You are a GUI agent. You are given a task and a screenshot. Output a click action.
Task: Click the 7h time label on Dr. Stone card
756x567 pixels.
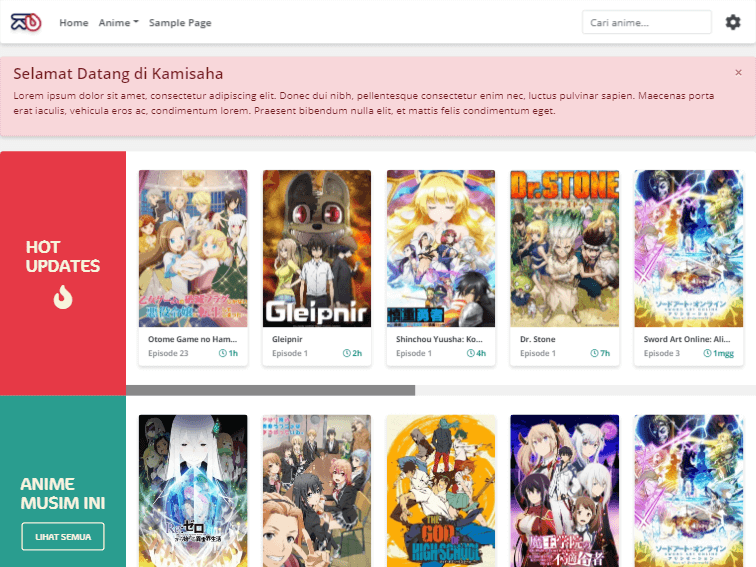coord(605,353)
